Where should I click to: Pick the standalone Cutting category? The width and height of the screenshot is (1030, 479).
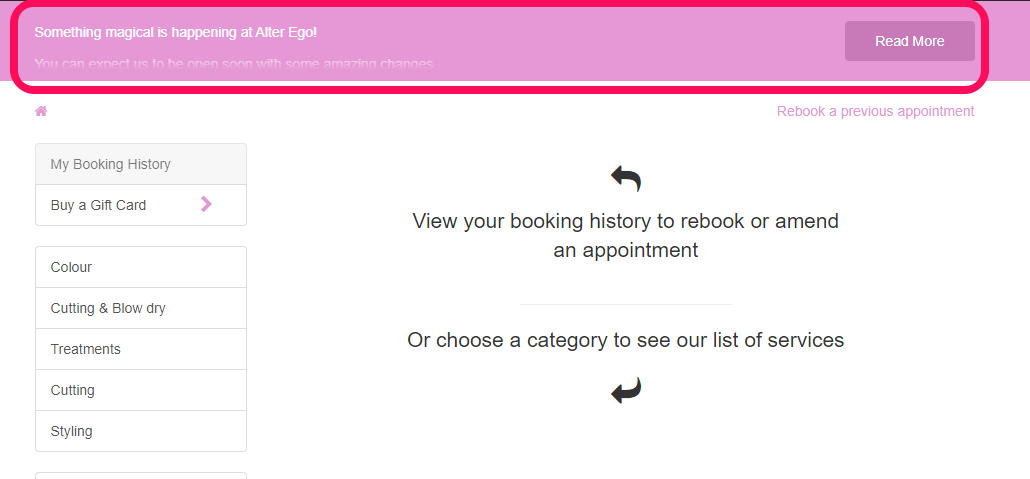(141, 390)
